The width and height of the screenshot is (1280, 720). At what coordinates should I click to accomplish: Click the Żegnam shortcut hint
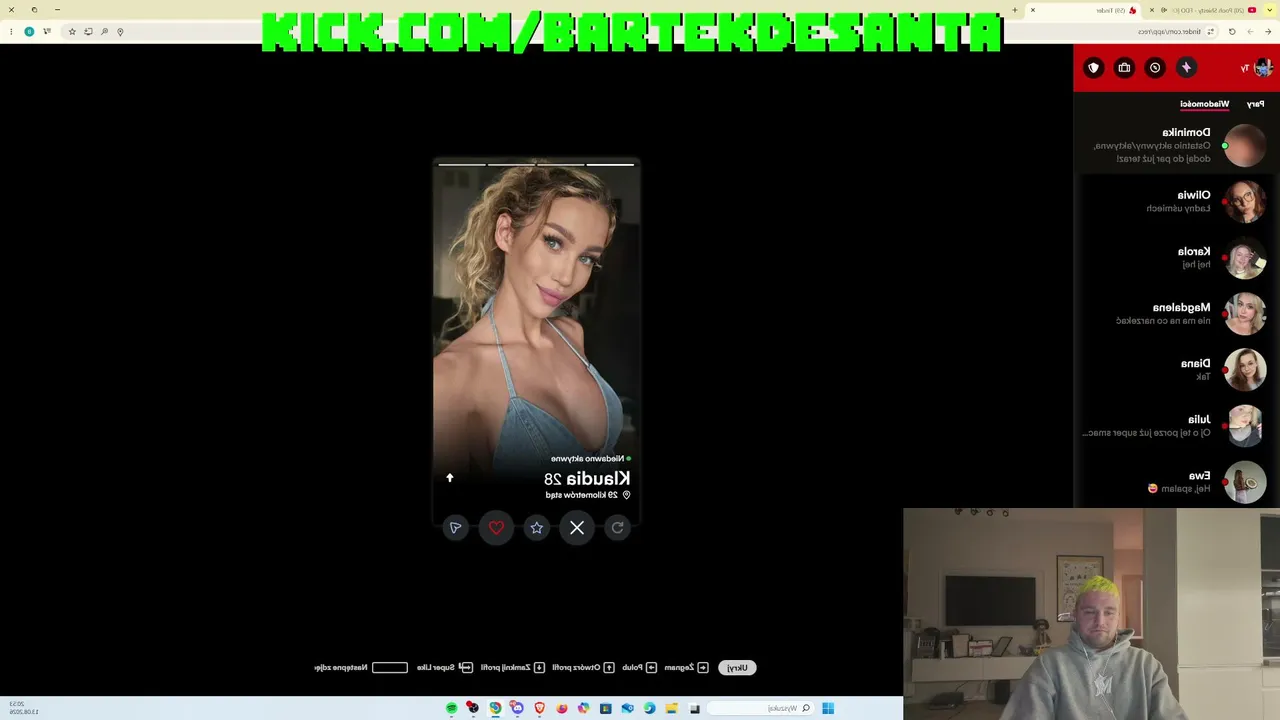point(686,668)
